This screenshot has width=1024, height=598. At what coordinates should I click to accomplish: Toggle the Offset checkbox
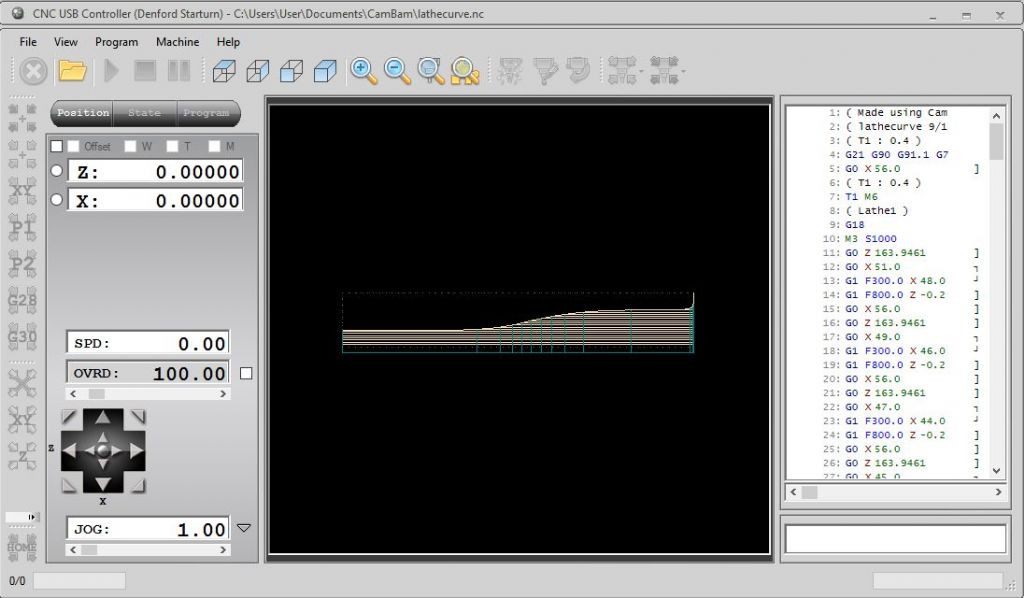[x=73, y=146]
